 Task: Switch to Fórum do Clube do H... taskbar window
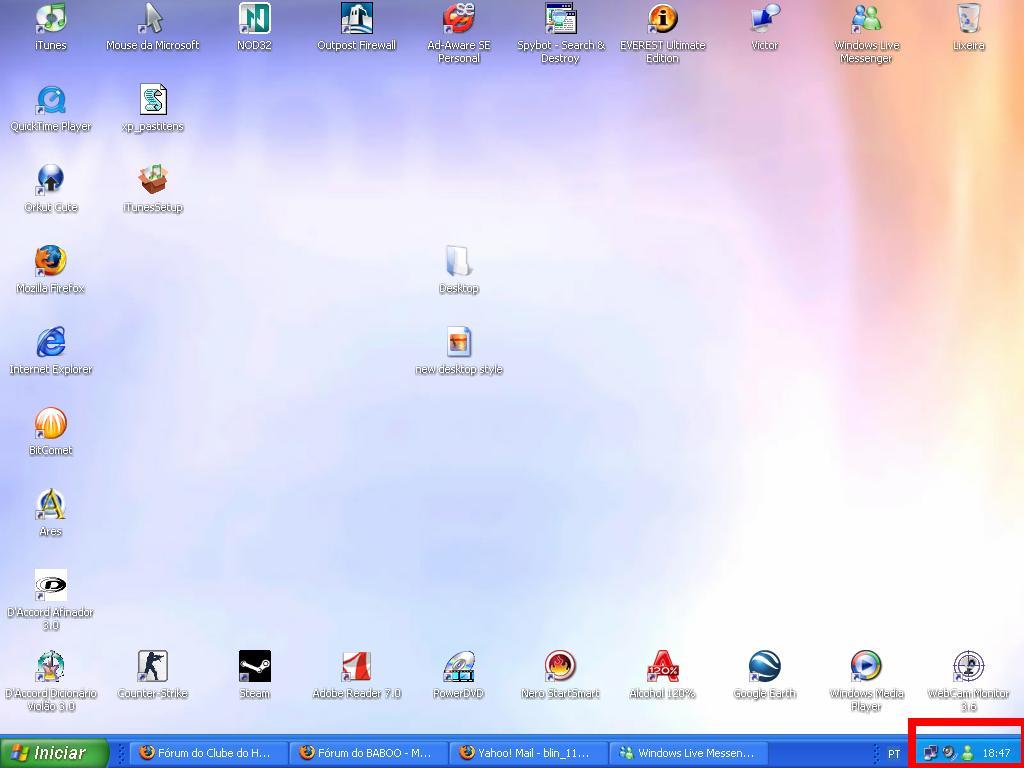(x=208, y=753)
